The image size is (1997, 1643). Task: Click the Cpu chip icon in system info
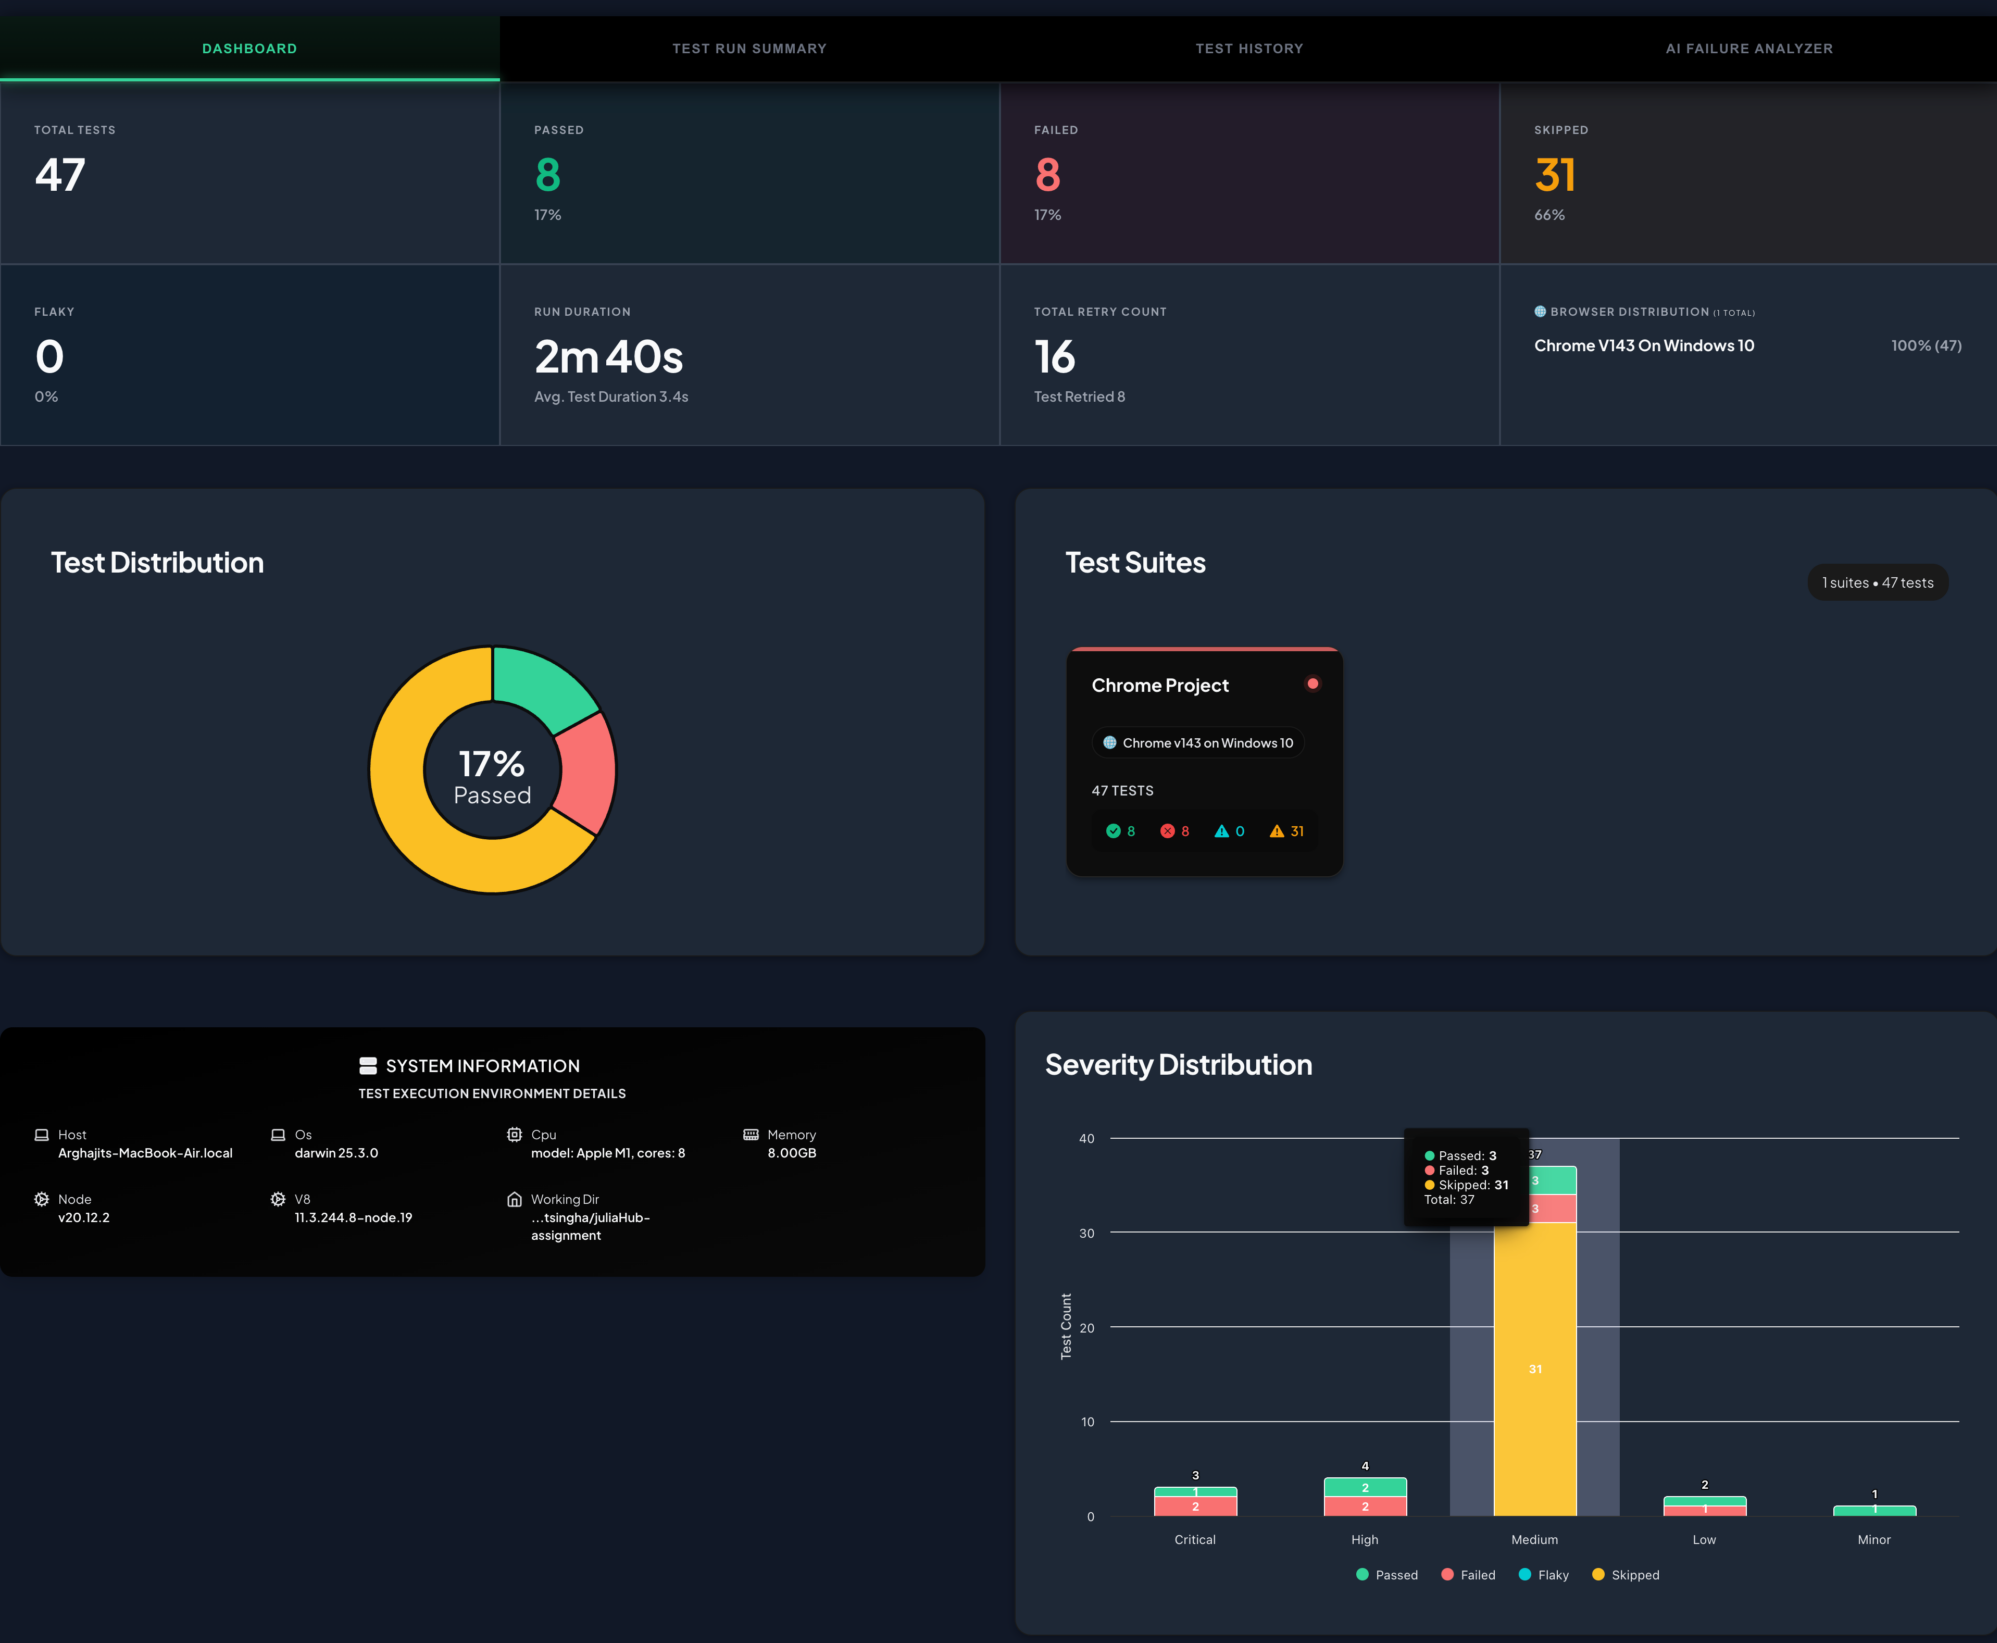514,1134
